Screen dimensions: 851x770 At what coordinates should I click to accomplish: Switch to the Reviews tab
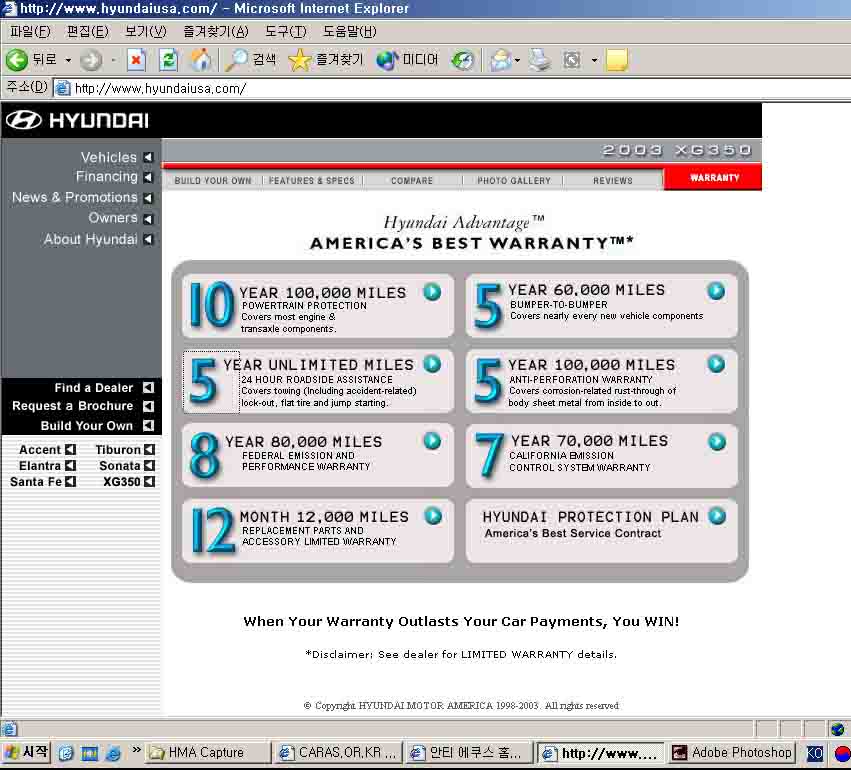click(613, 181)
